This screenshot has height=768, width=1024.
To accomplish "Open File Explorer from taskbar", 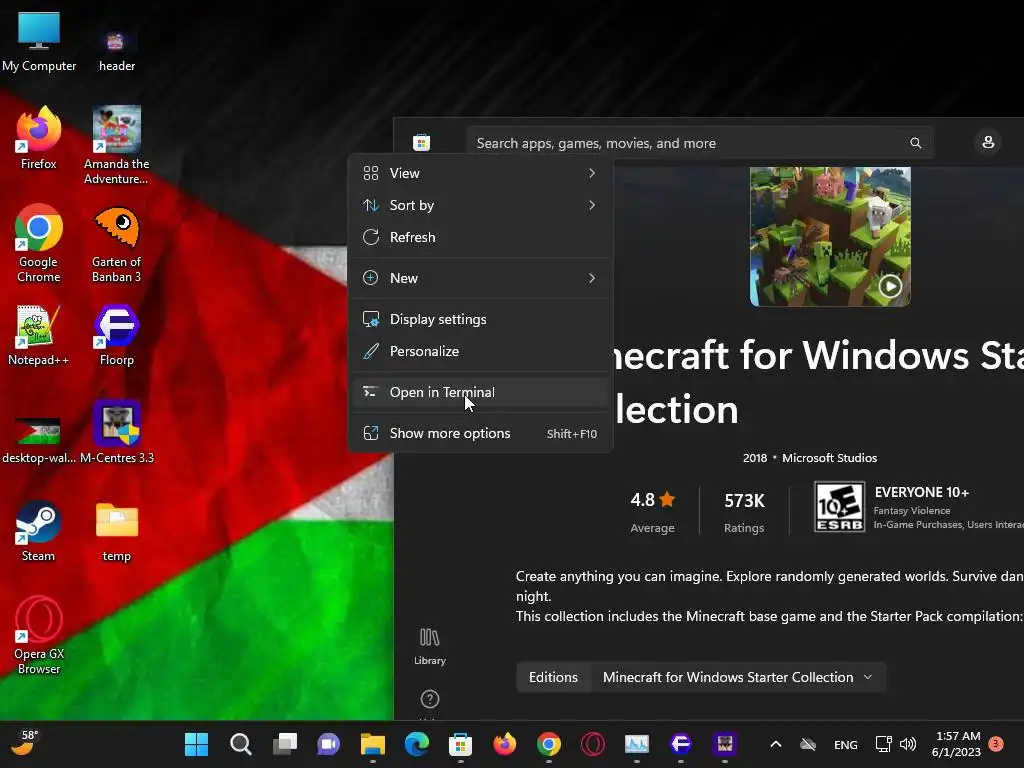I will click(x=373, y=744).
